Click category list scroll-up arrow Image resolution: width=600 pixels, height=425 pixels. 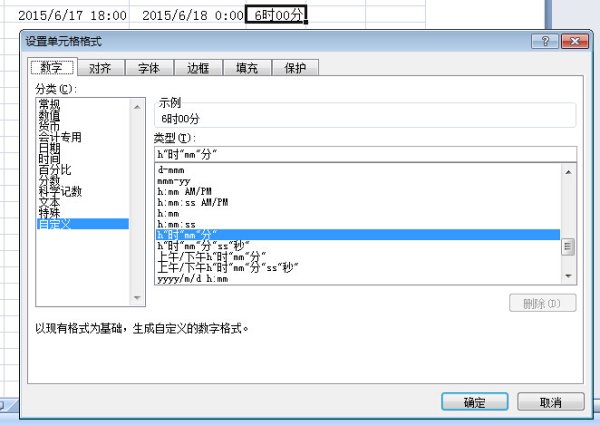137,107
